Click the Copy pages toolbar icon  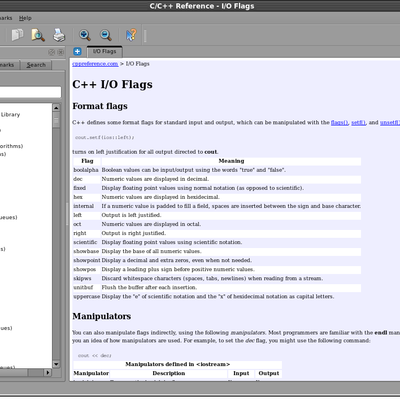tap(17, 35)
